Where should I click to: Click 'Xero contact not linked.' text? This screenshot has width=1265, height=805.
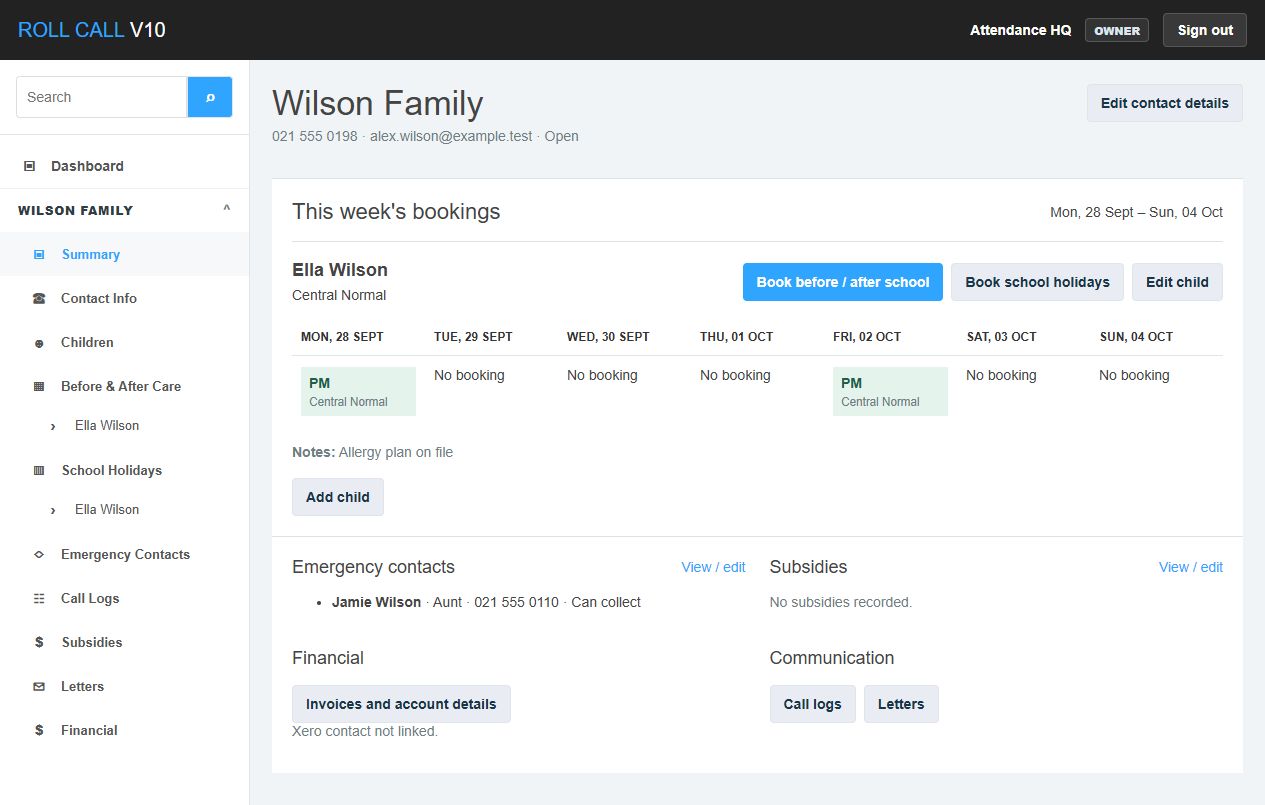pyautogui.click(x=365, y=731)
